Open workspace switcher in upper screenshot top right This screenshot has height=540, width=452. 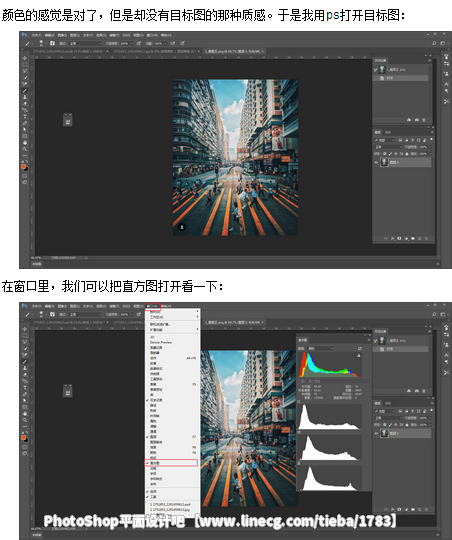coord(443,43)
